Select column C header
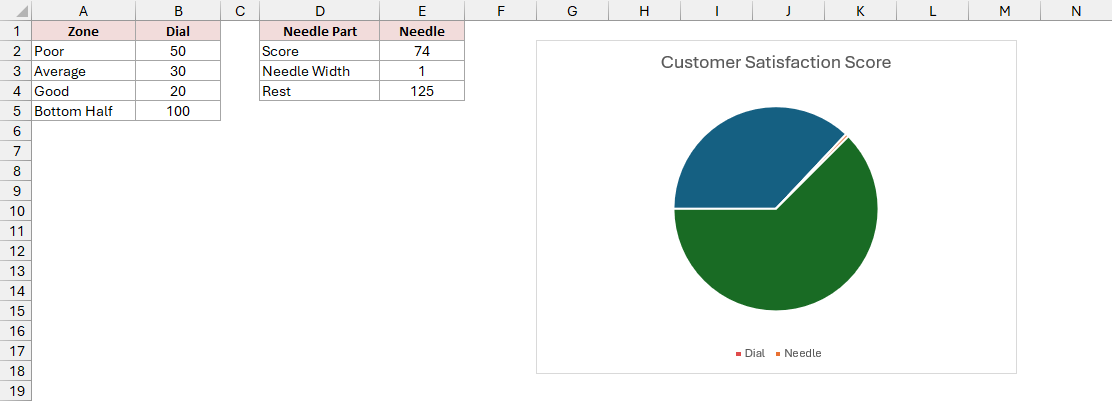 [240, 11]
